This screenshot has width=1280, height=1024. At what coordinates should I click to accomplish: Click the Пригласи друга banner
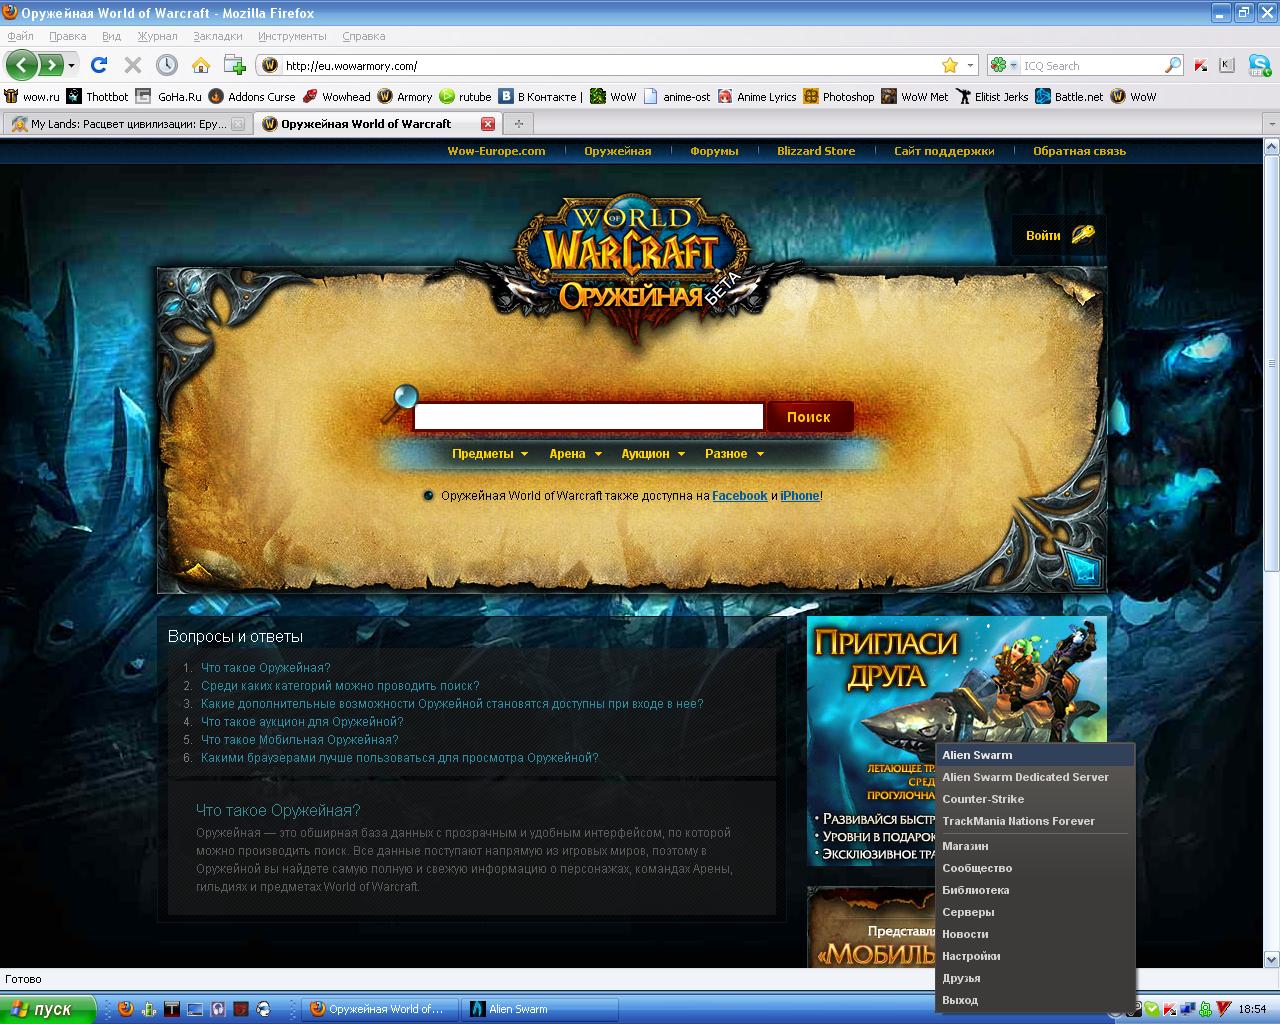957,741
